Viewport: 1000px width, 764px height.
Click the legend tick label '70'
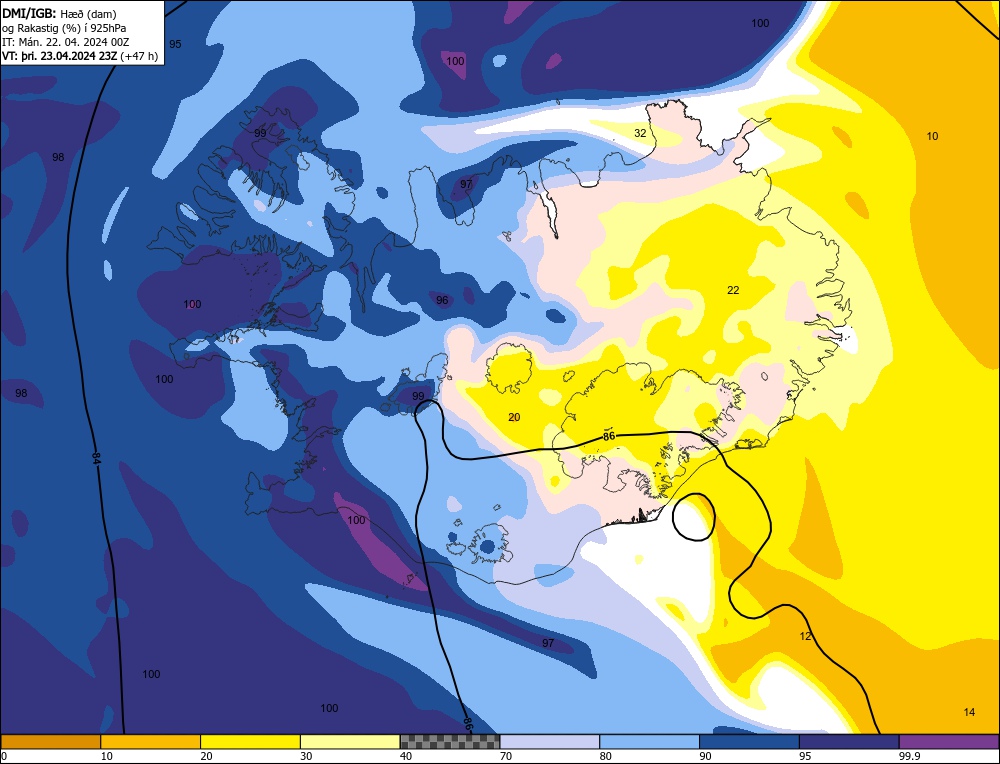pos(506,756)
